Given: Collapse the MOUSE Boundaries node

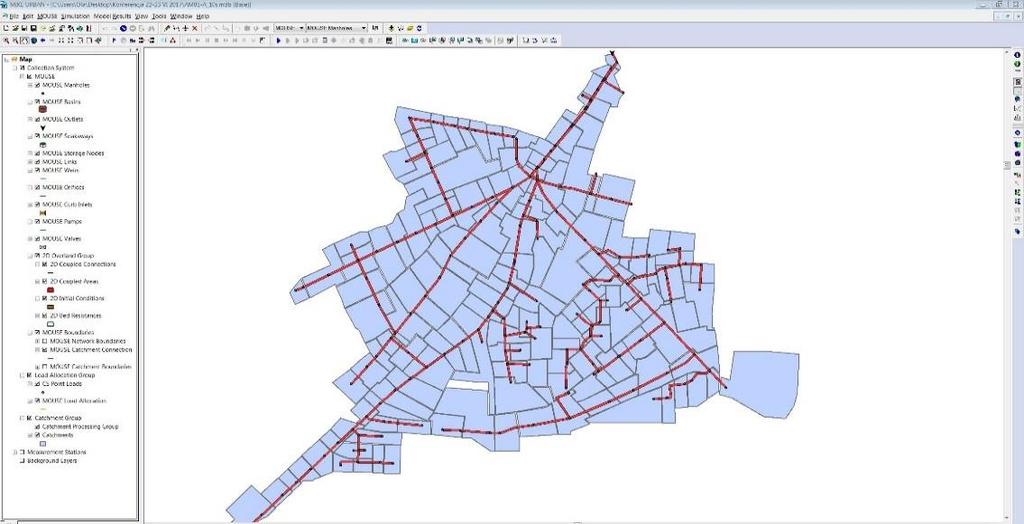Looking at the screenshot, I should pos(29,333).
